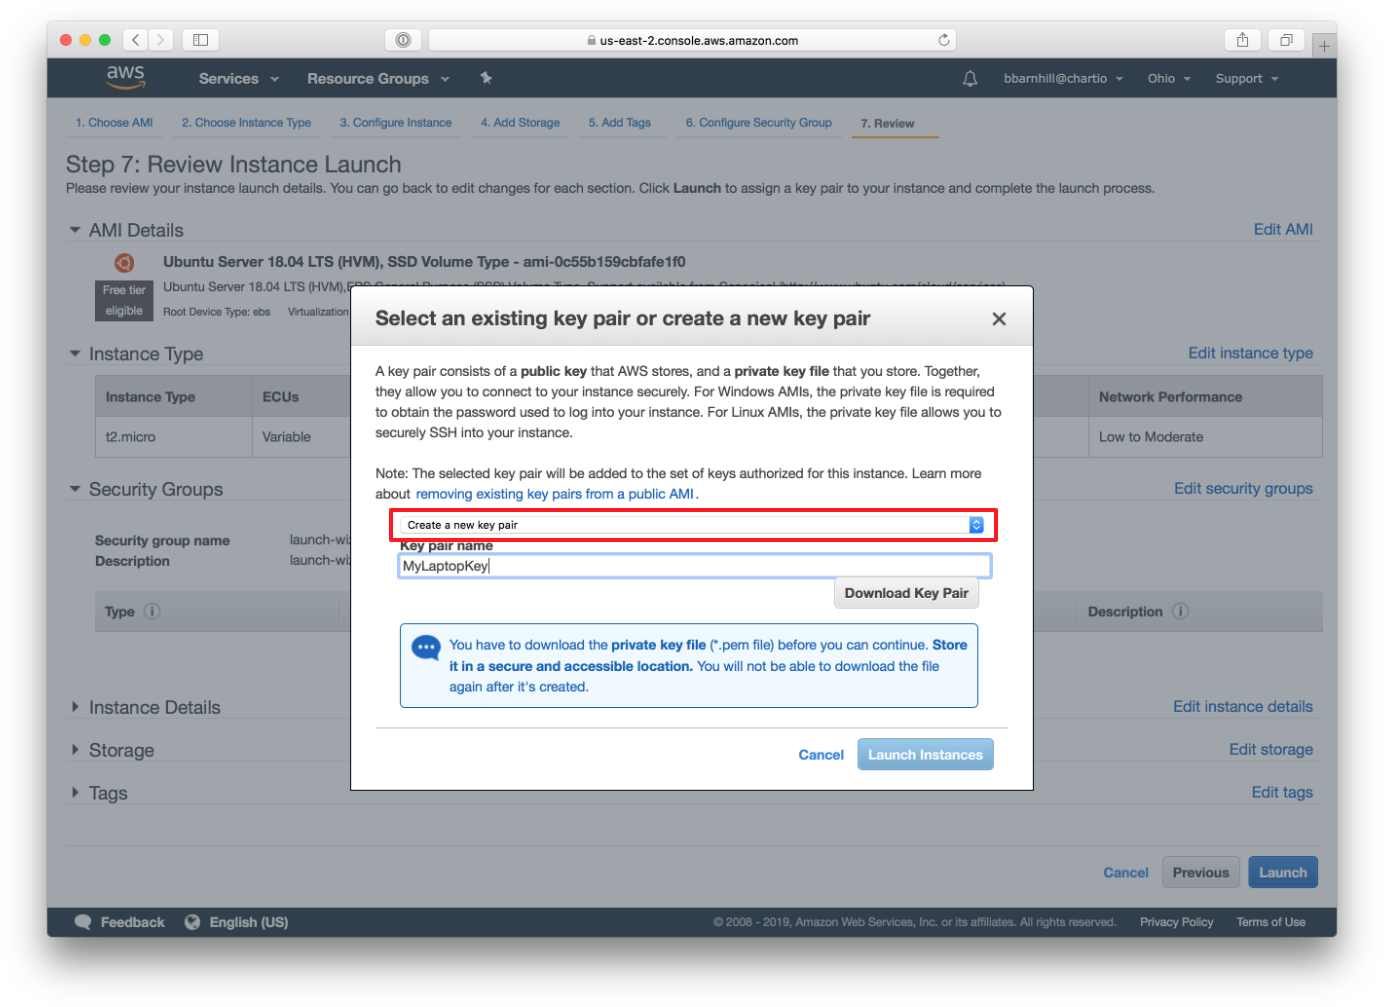1385x1007 pixels.
Task: Switch to the '5. Add Tags' tab
Action: [621, 122]
